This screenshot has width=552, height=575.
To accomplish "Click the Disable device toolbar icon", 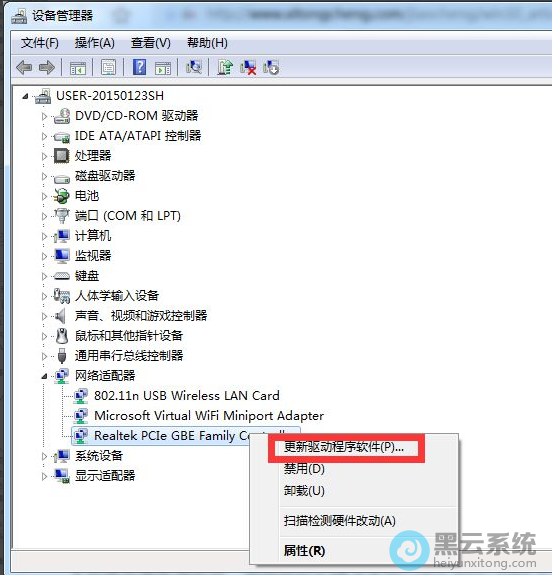I will pyautogui.click(x=271, y=67).
